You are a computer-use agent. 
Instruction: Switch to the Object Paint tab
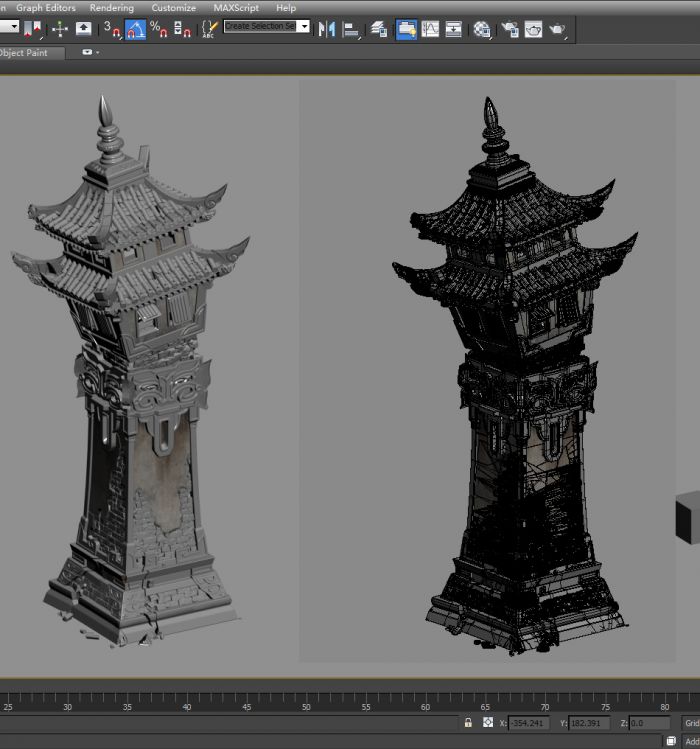(x=24, y=53)
